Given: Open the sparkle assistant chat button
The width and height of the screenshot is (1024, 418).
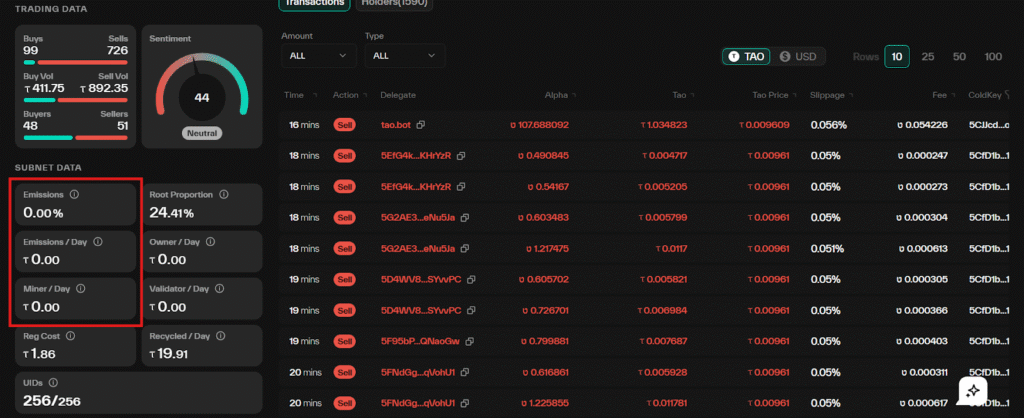Looking at the screenshot, I should (x=973, y=390).
